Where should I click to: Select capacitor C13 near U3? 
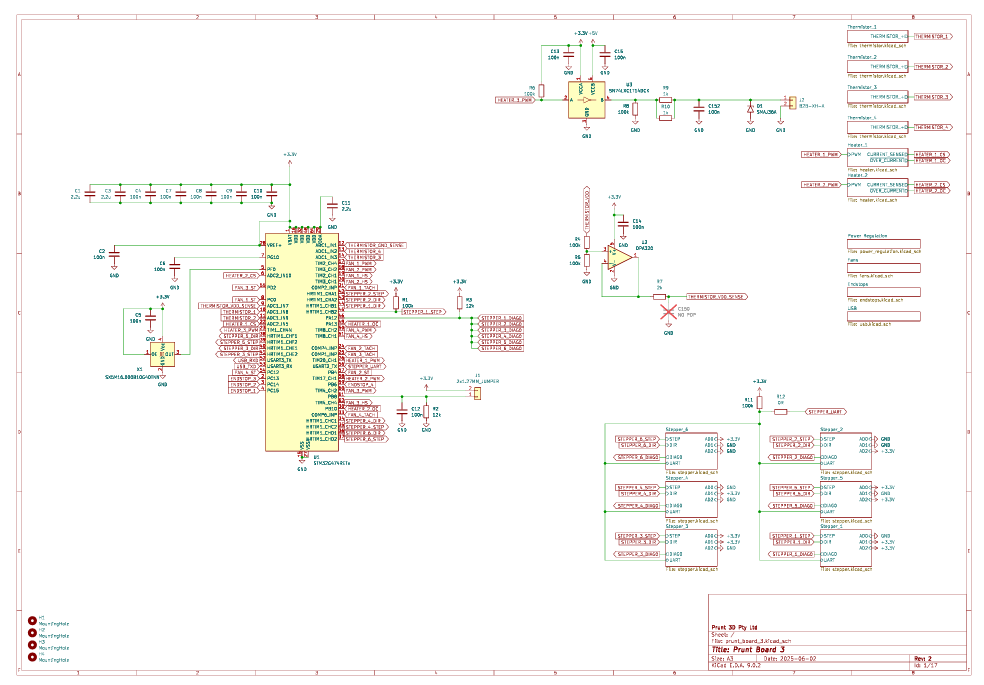pos(569,55)
